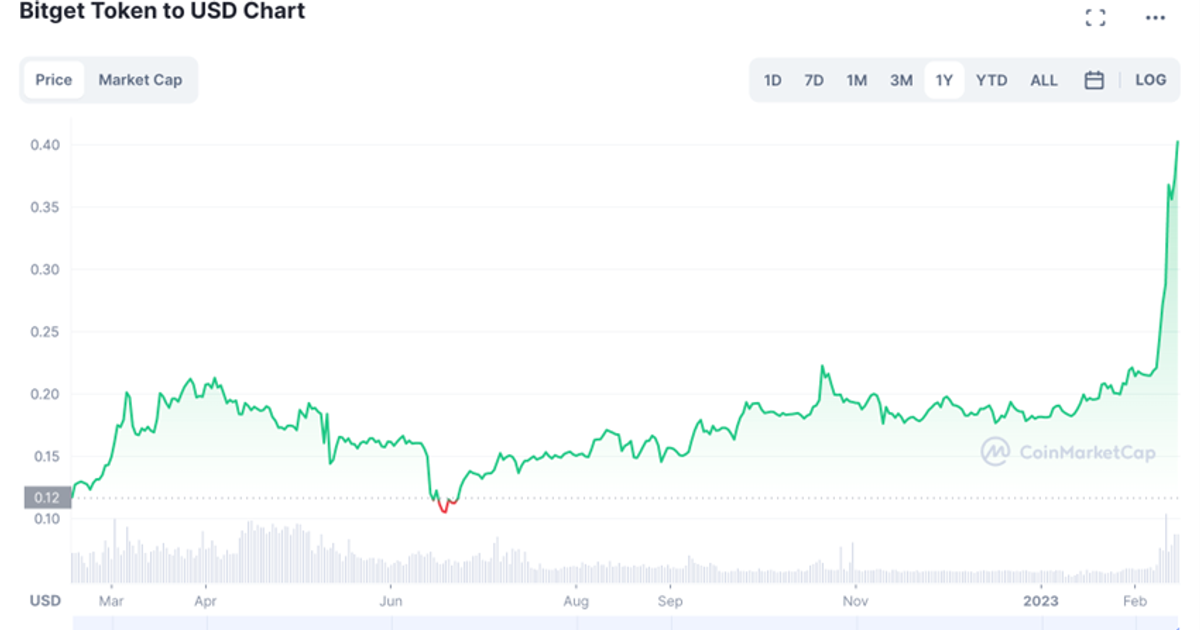Show all-time data with ALL button
Screen dimensions: 1200x630
point(1043,79)
